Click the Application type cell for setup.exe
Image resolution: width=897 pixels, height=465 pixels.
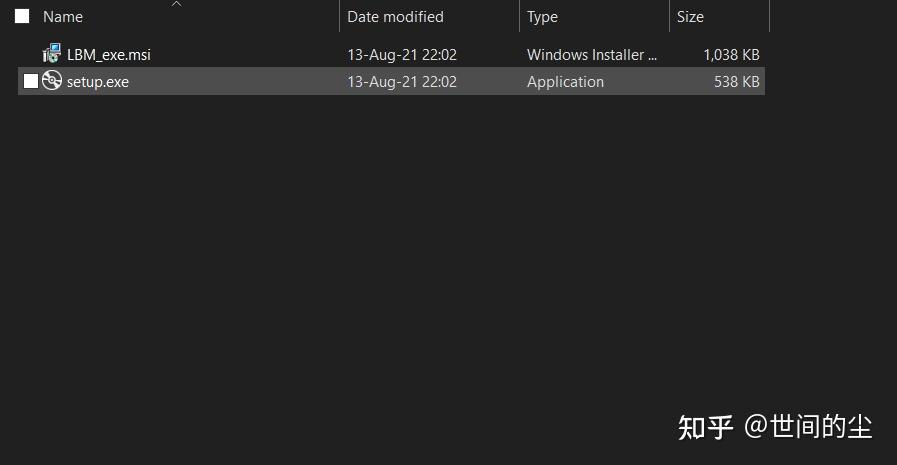[565, 82]
